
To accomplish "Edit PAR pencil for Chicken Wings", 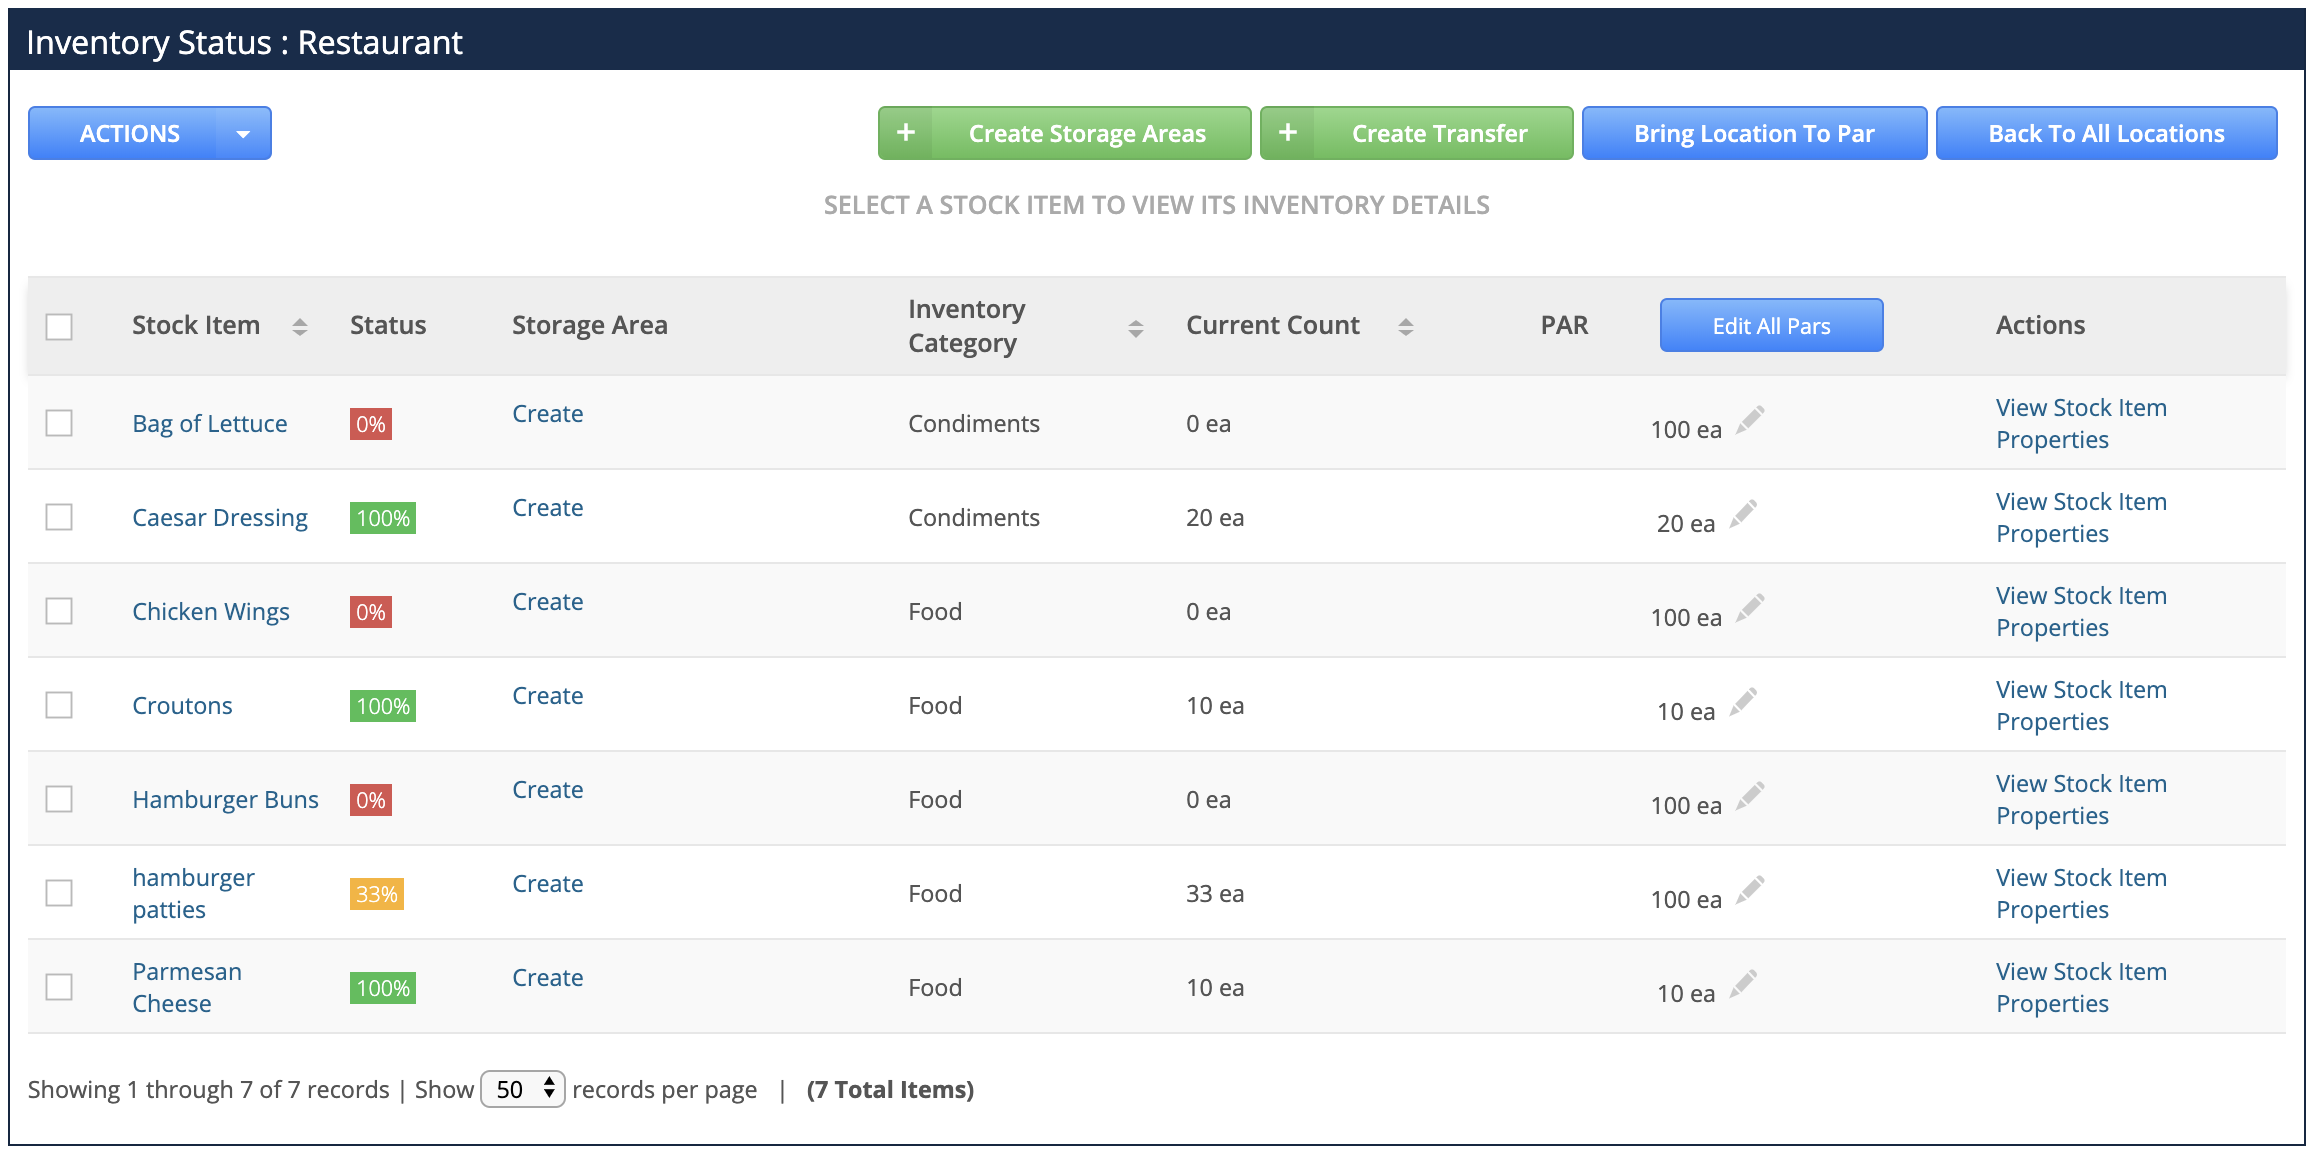I will (x=1749, y=608).
